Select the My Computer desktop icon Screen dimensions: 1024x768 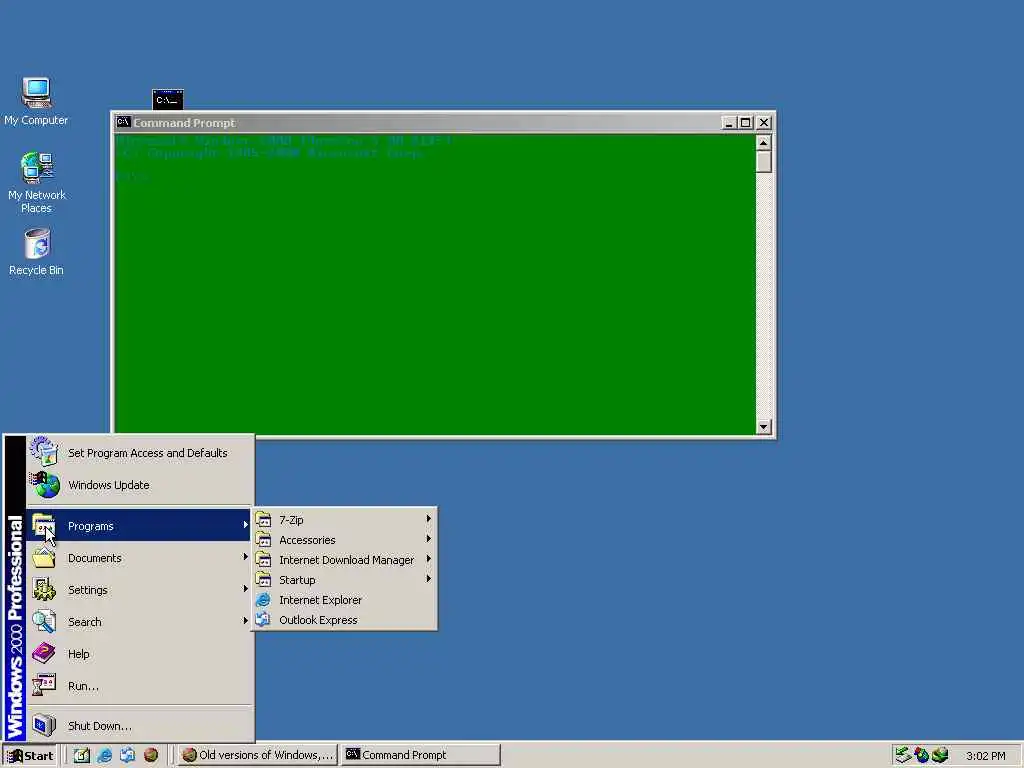[36, 101]
